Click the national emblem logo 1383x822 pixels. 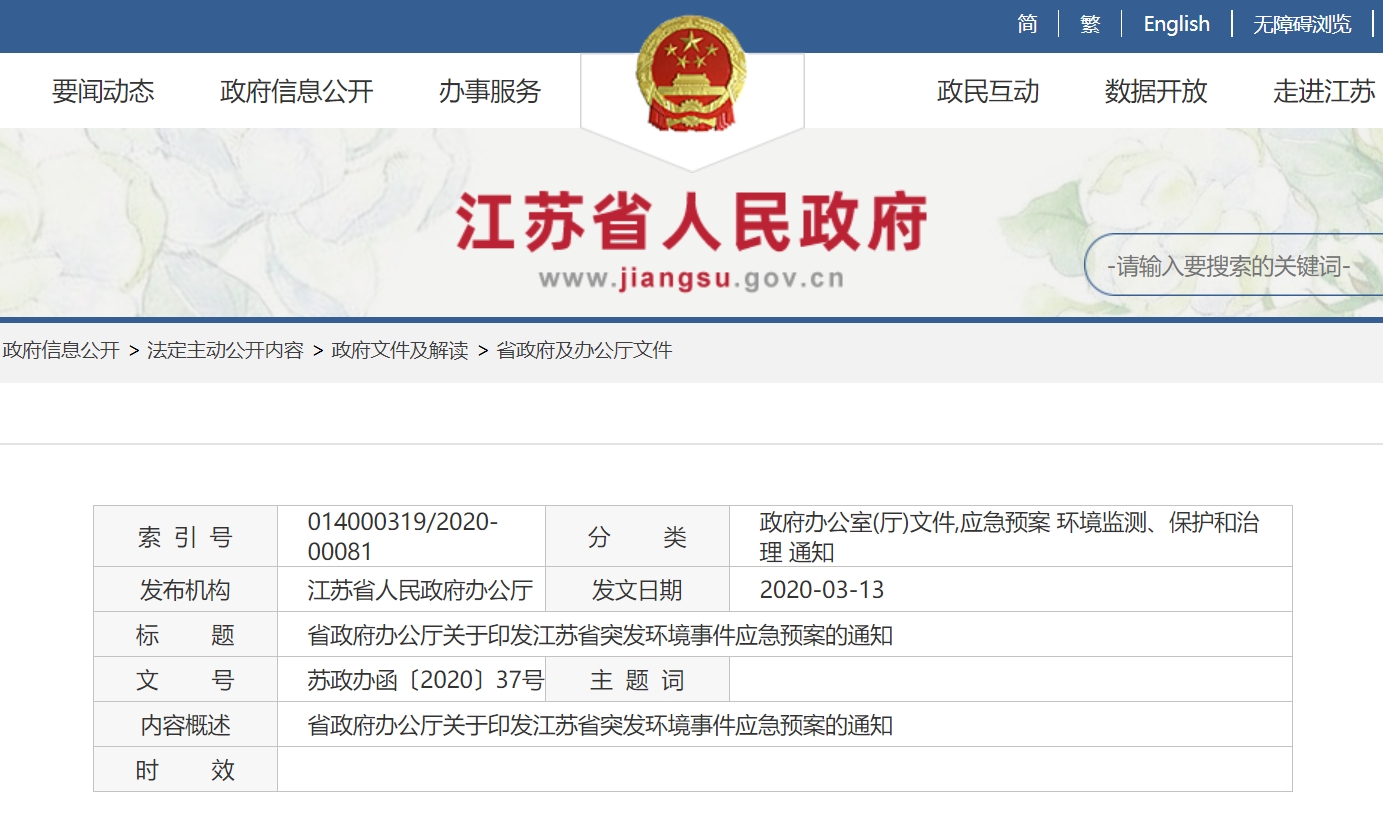point(692,71)
